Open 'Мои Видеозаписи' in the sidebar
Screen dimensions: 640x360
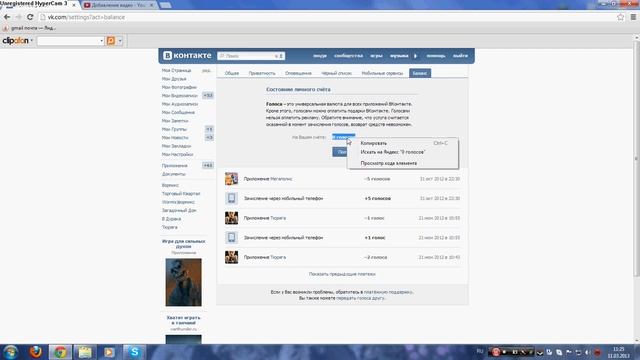point(180,96)
